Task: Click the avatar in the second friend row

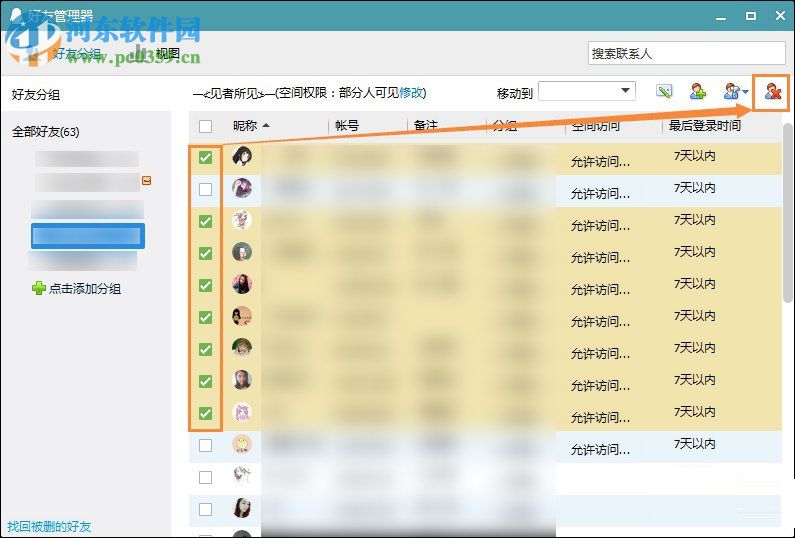Action: [x=242, y=188]
